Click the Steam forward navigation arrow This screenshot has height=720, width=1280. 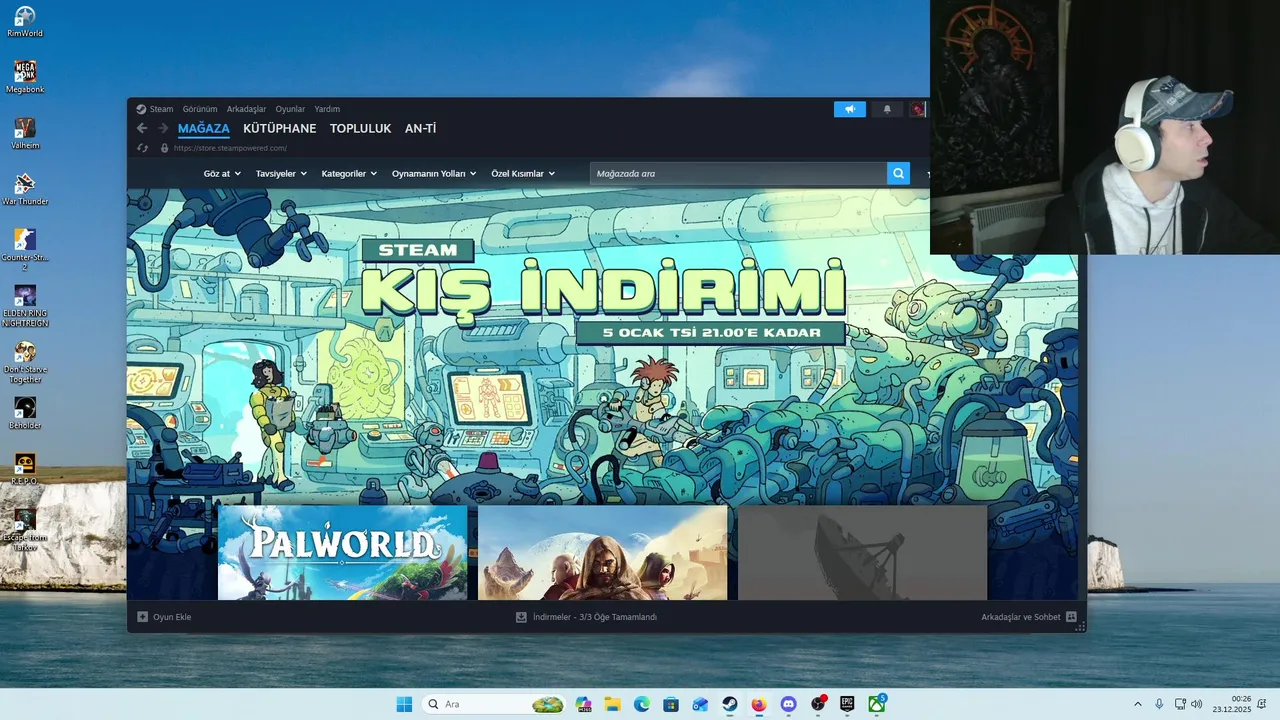(x=163, y=128)
